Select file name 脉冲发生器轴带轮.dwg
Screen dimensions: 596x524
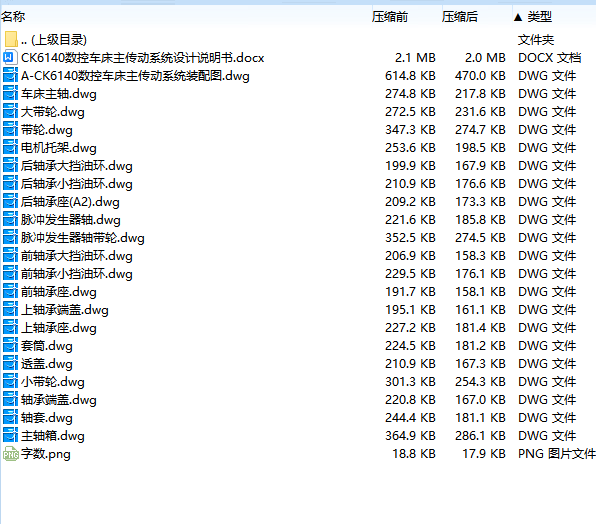point(83,238)
